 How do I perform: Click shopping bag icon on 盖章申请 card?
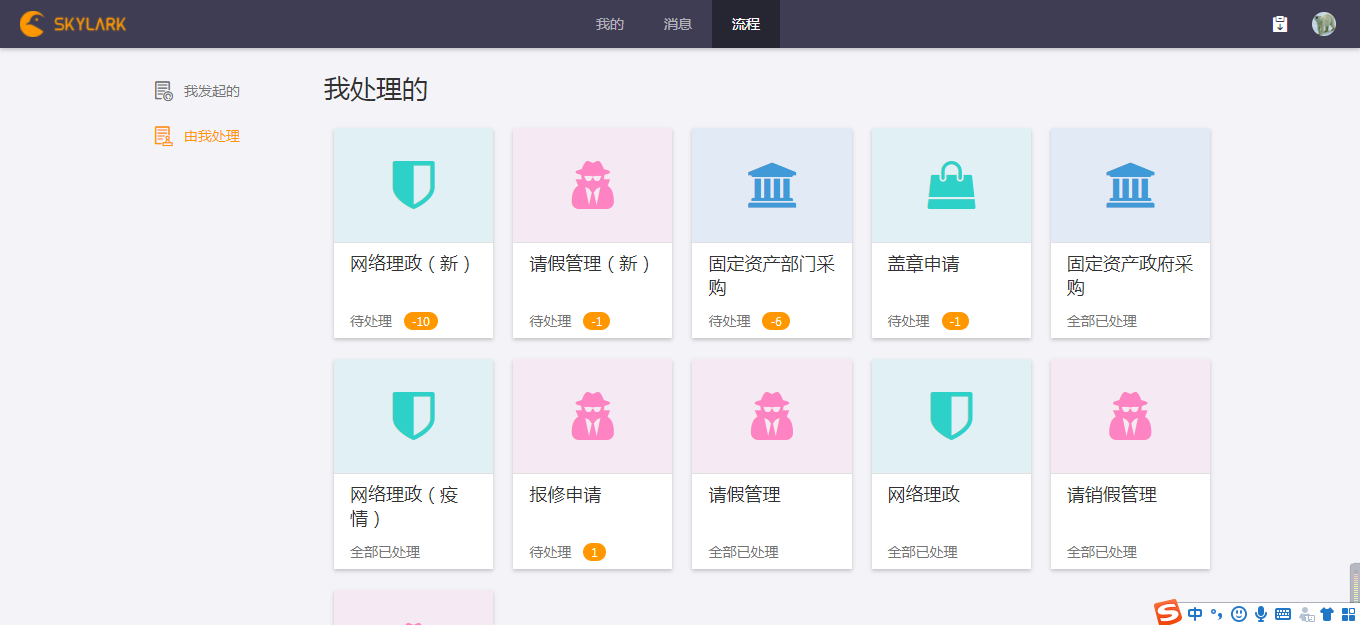click(x=951, y=186)
